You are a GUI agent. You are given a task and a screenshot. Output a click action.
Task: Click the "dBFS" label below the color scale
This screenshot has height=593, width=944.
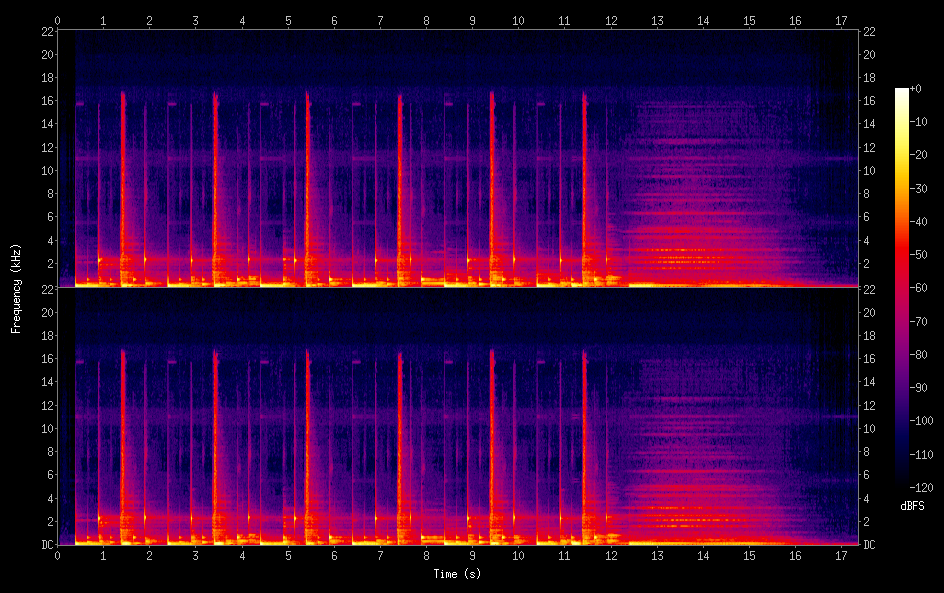tap(912, 507)
